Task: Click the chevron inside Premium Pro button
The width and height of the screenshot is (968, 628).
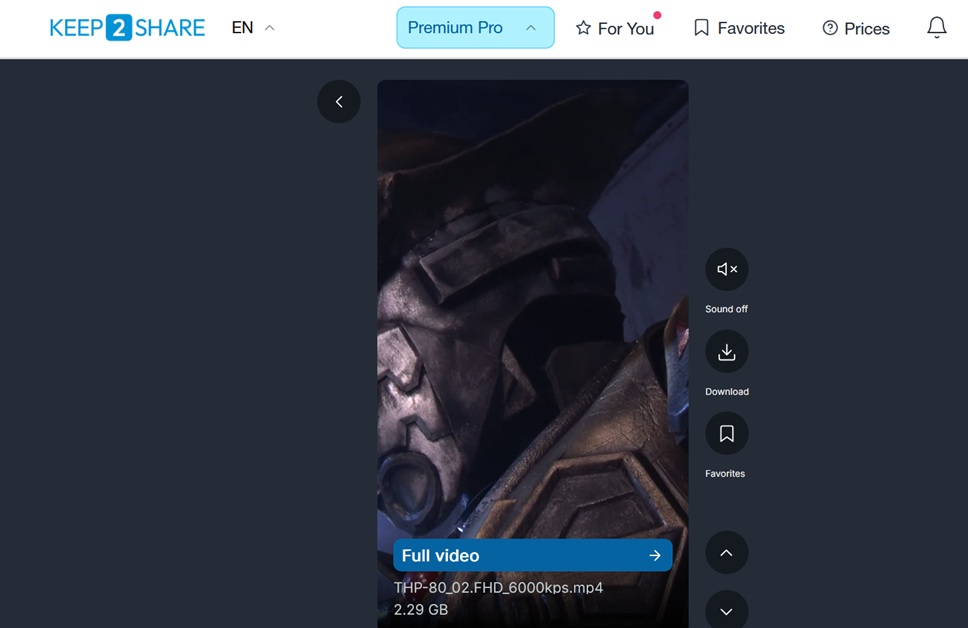Action: click(x=531, y=28)
